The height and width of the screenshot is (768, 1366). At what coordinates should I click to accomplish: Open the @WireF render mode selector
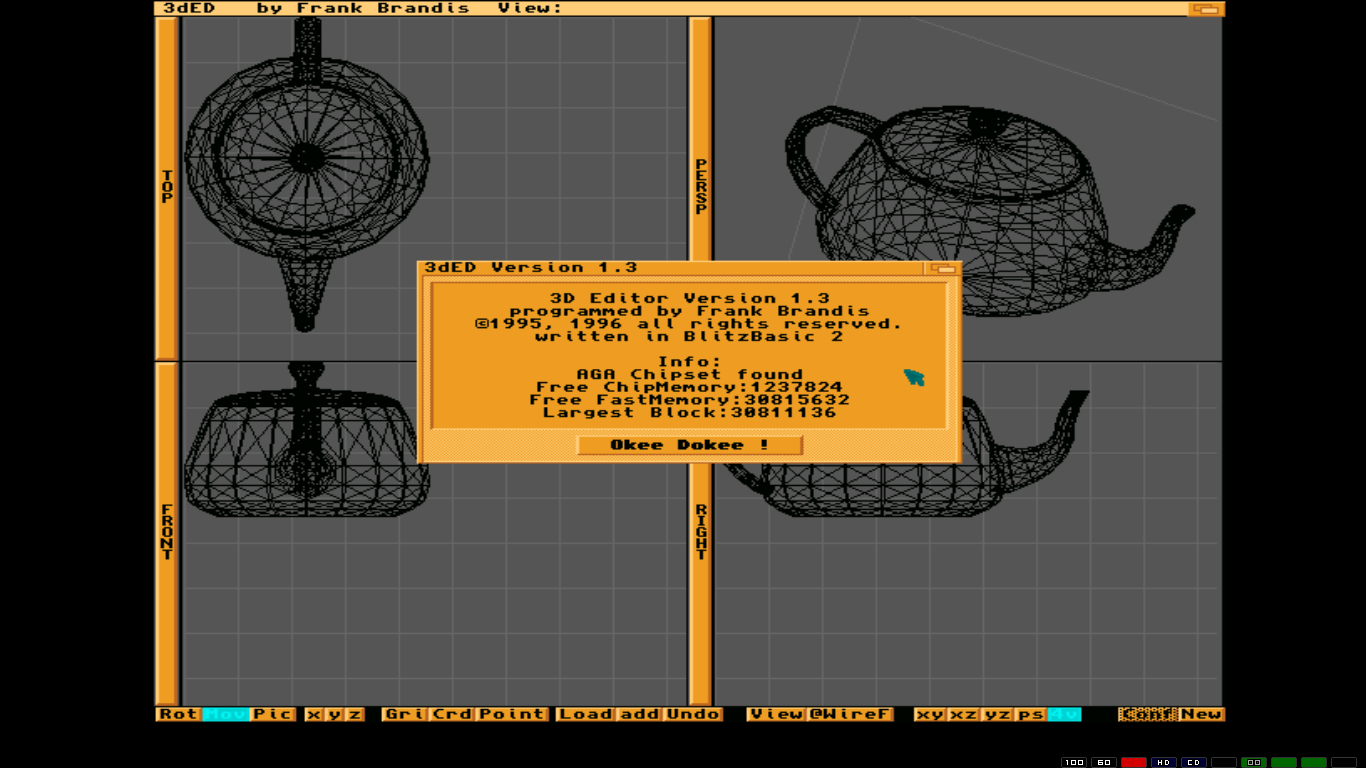coord(849,714)
